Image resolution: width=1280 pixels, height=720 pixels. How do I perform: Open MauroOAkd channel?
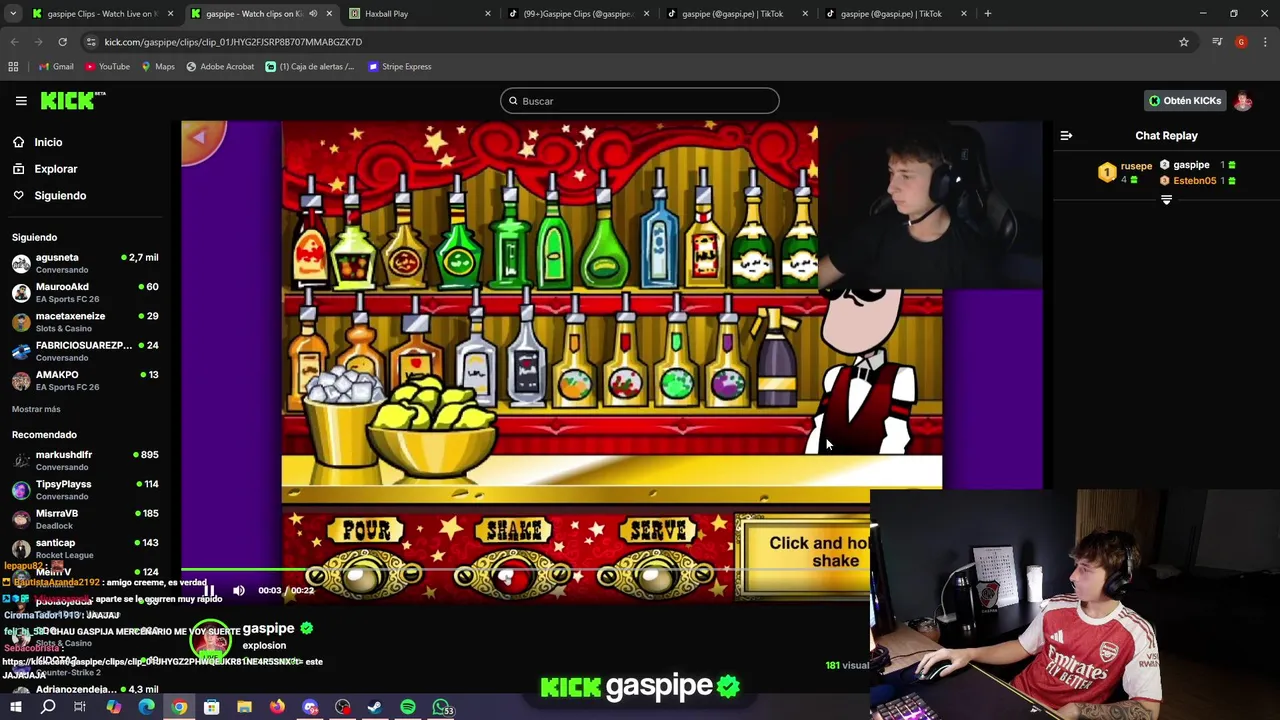[85, 292]
